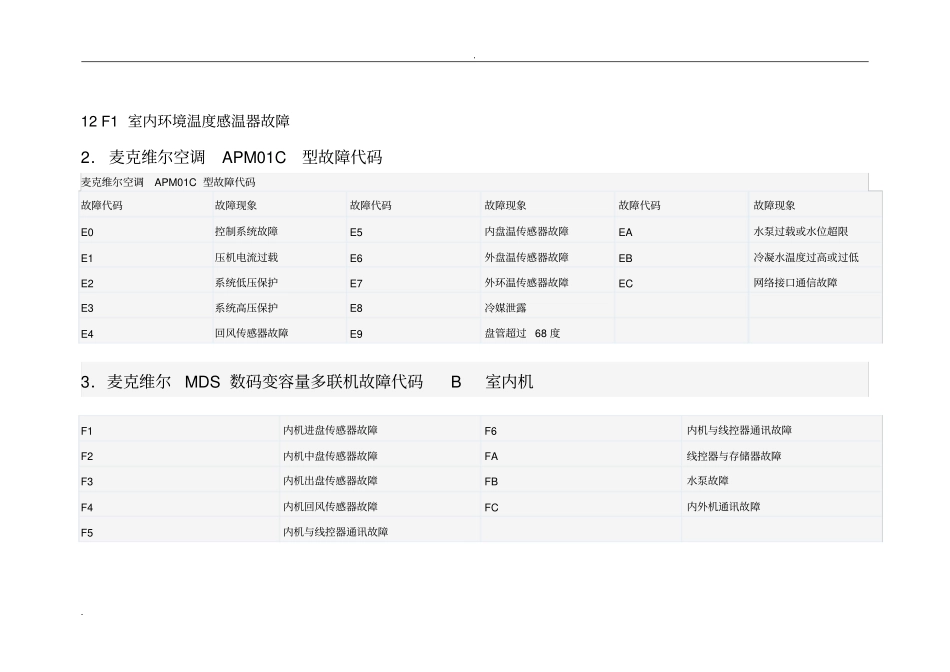The image size is (950, 672).
Task: Select the heading '2. 麦克维尔空调 APM01C 型故障代码'
Action: click(231, 158)
